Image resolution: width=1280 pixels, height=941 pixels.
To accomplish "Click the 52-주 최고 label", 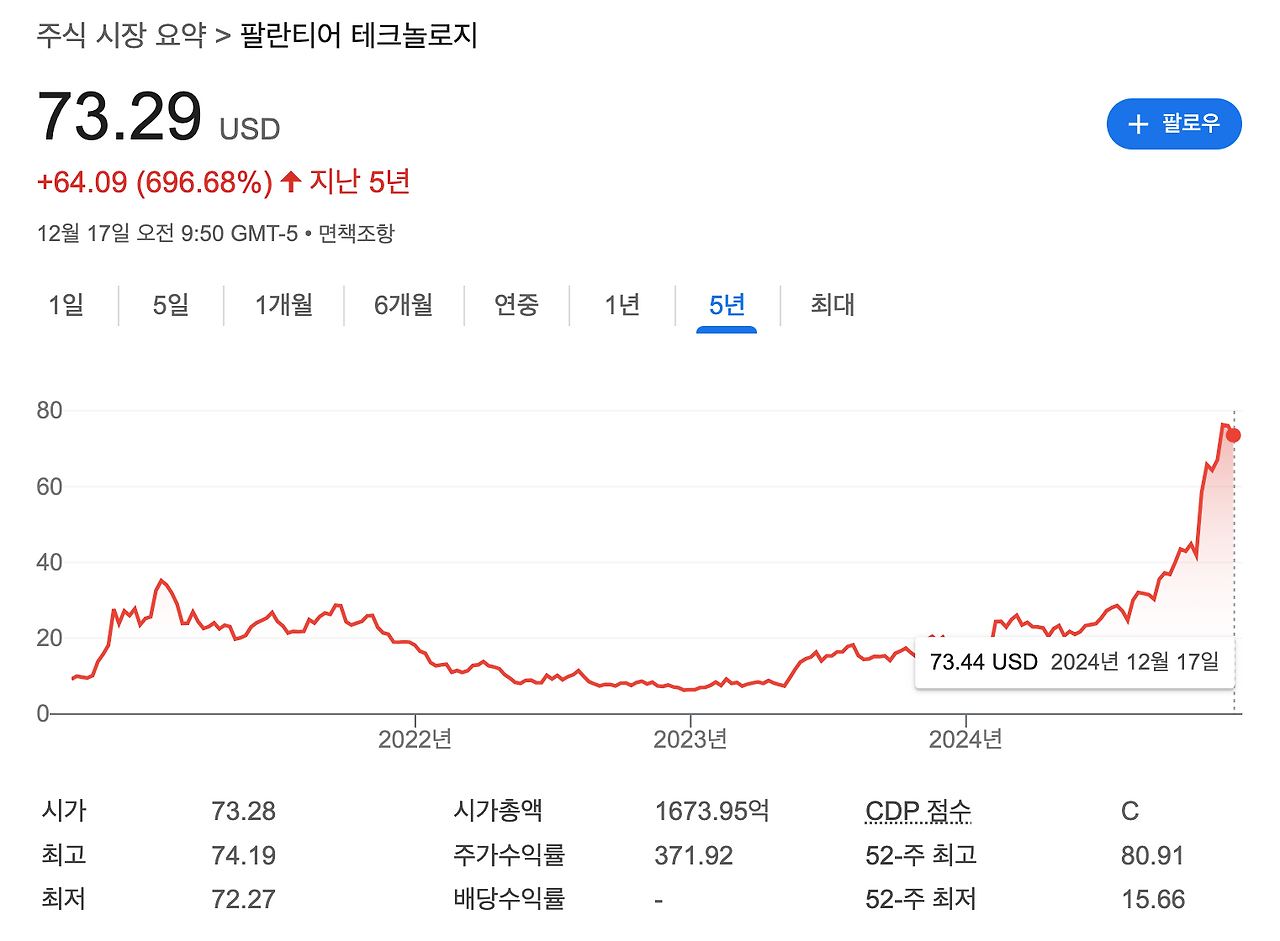I will click(x=921, y=856).
